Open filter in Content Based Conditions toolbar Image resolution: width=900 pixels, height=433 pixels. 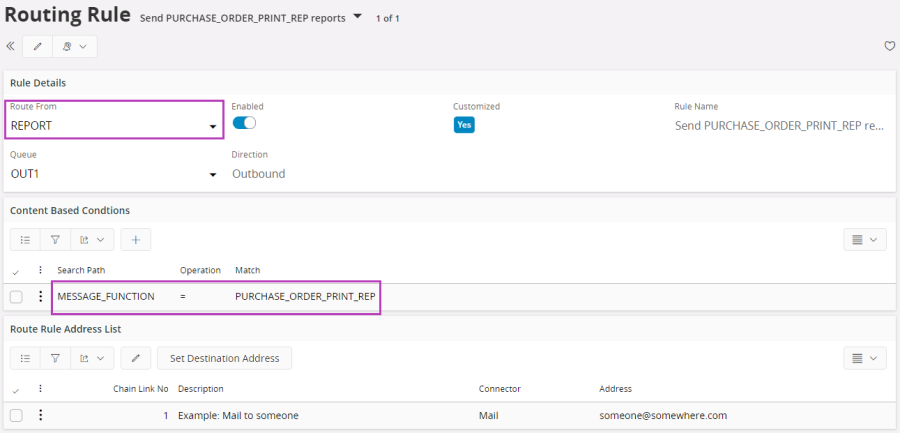pos(55,239)
